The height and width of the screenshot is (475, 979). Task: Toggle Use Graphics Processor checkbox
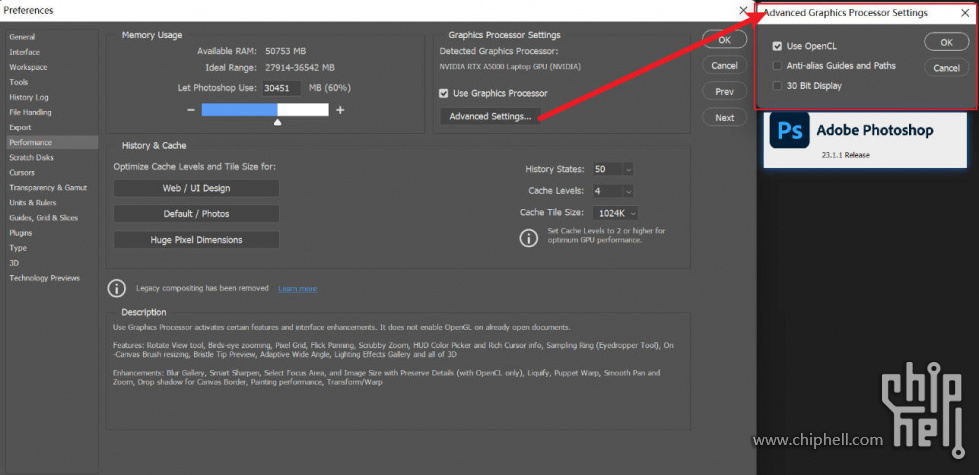[444, 93]
